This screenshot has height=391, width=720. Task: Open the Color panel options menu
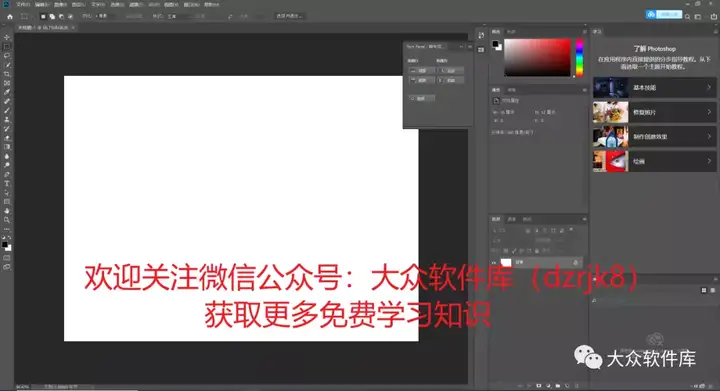point(585,32)
